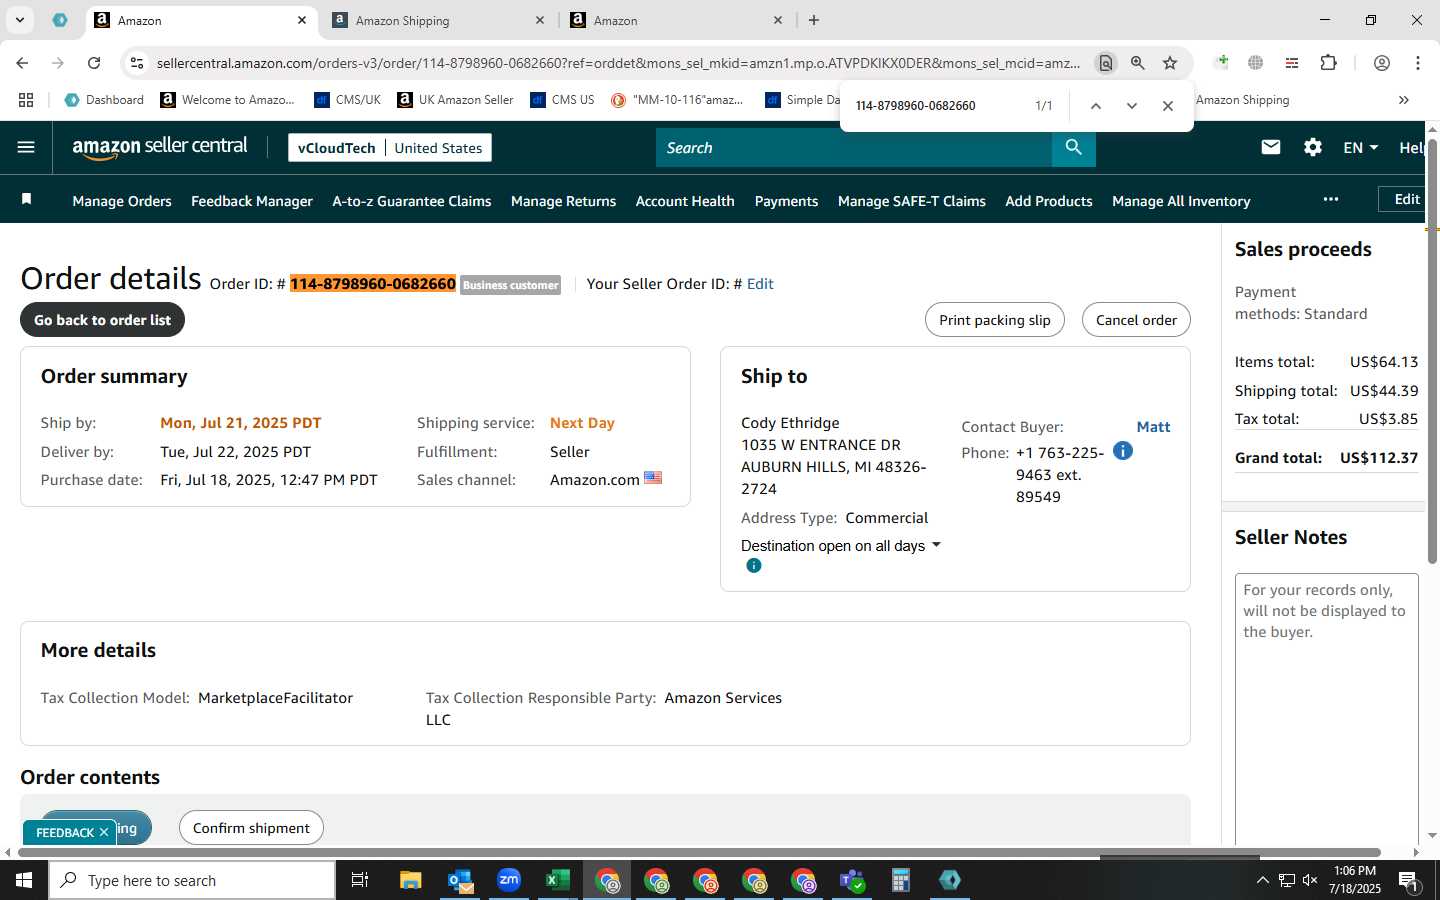This screenshot has width=1440, height=900.
Task: Click the destination hours info icon
Action: 754,566
